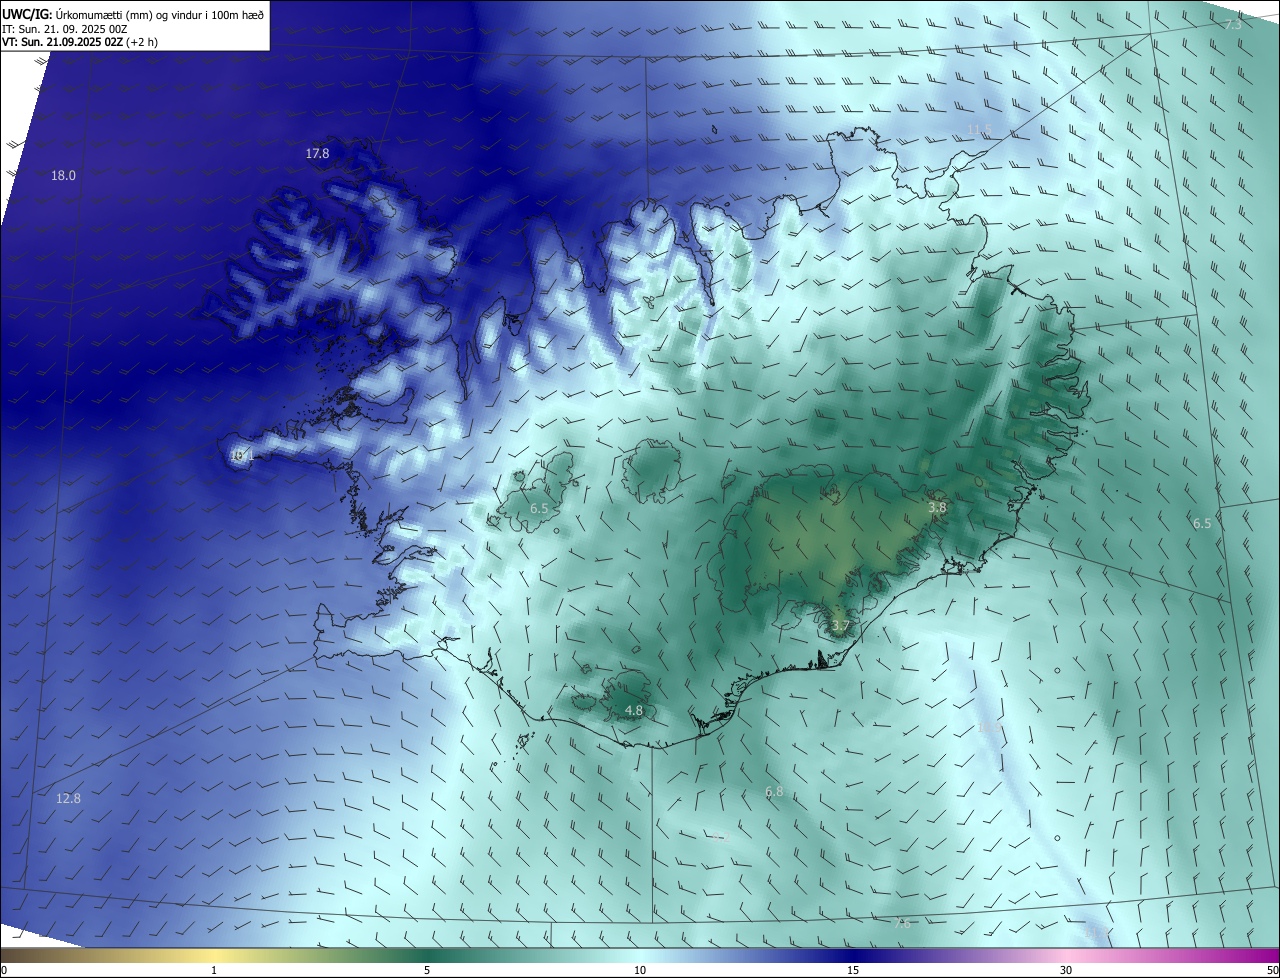Click the 10 tick label on the colour scale
This screenshot has height=978, width=1280.
click(x=640, y=970)
